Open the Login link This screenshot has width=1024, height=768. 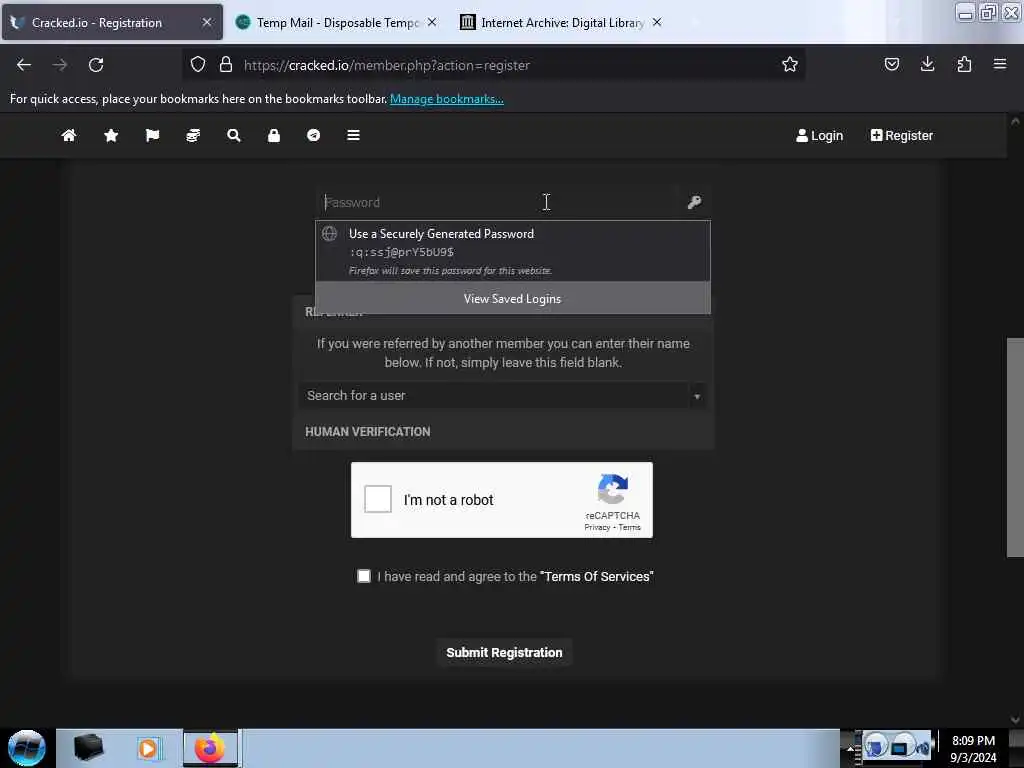tap(820, 135)
